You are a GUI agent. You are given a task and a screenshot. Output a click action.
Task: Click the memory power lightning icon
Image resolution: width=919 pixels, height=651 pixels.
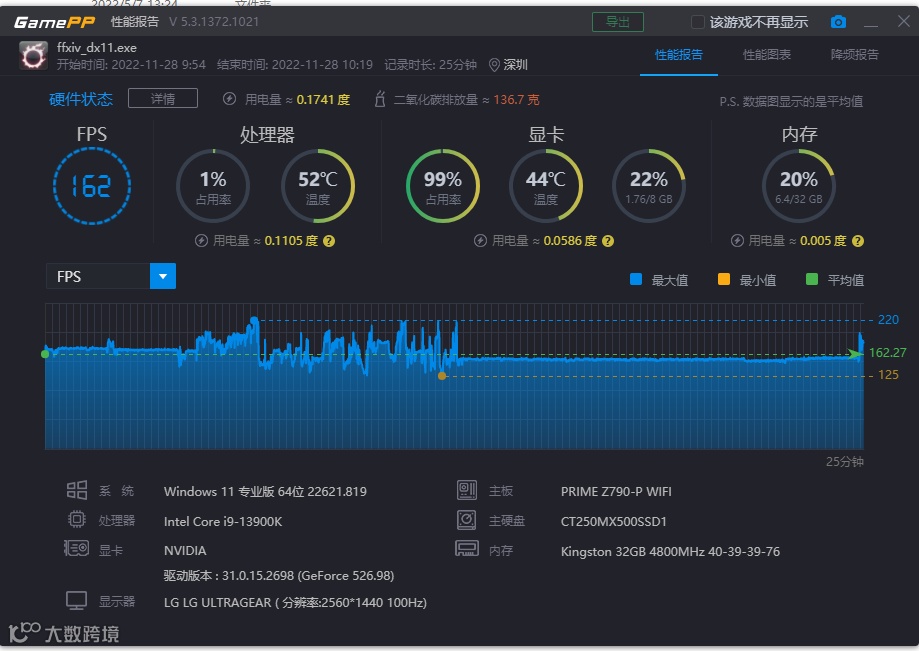[x=737, y=241]
